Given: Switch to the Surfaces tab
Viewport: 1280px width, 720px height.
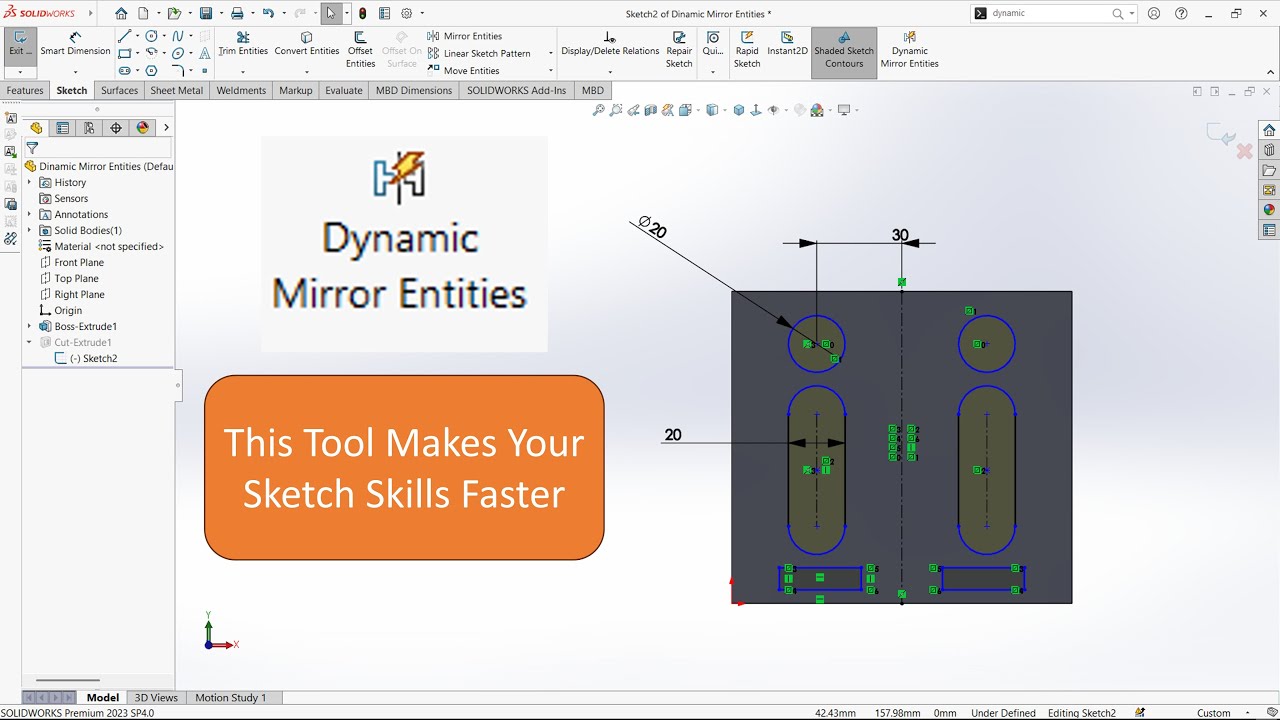Looking at the screenshot, I should coord(119,90).
